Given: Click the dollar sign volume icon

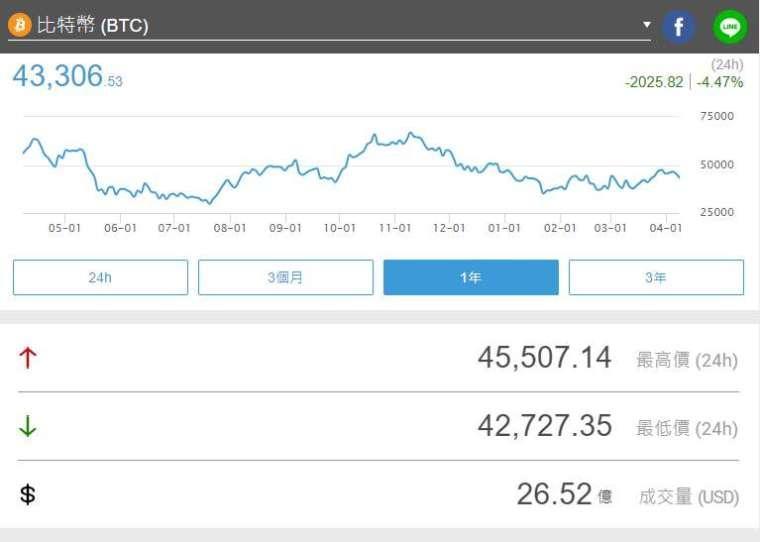Looking at the screenshot, I should coord(28,494).
